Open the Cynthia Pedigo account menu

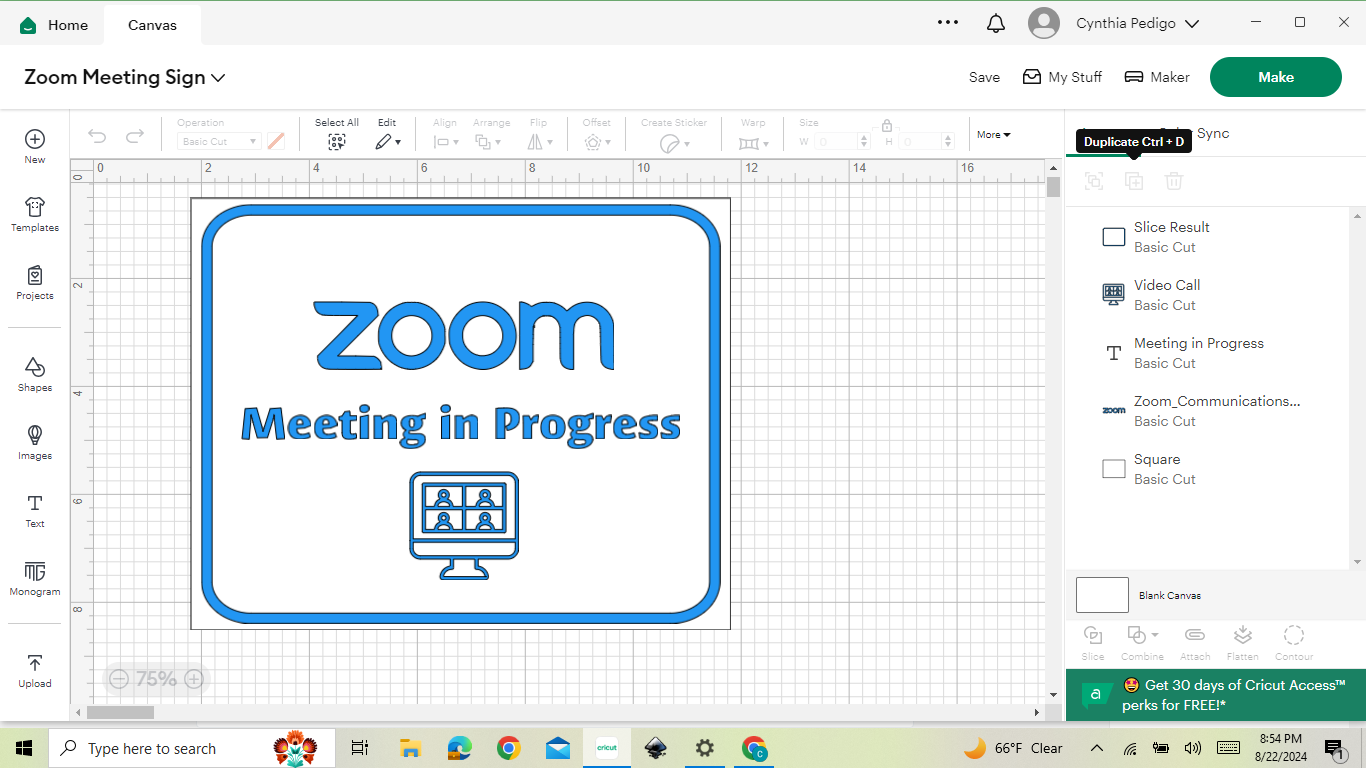1138,23
